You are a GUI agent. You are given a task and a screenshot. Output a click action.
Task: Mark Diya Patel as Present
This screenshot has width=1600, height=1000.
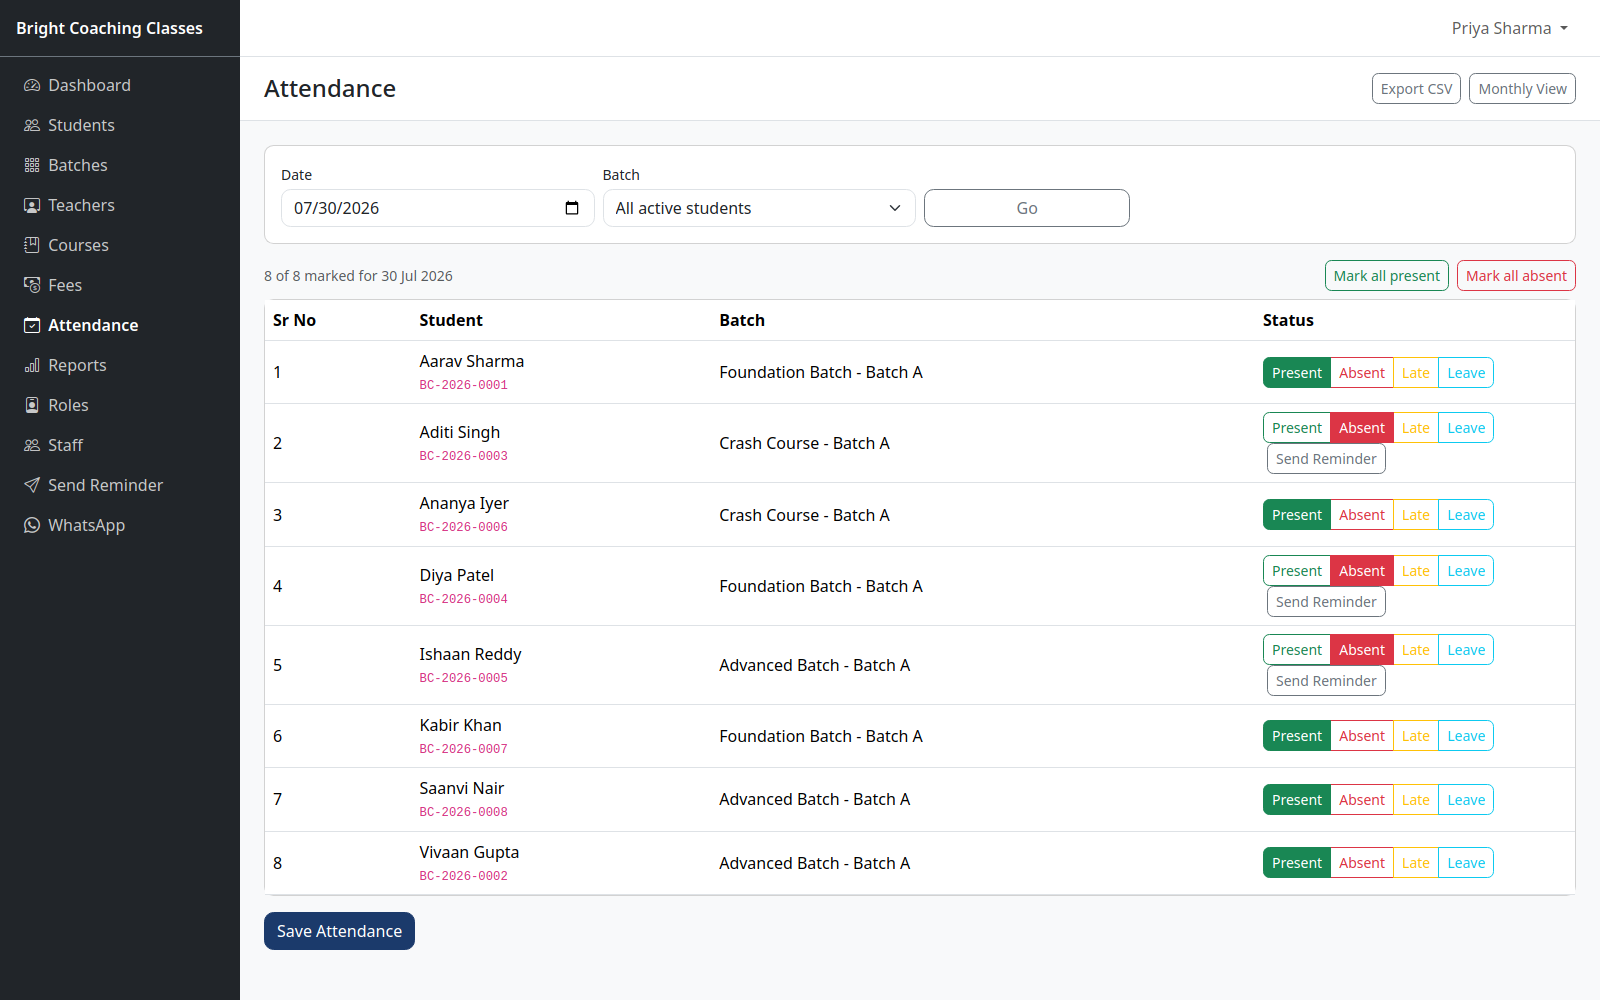[1297, 571]
